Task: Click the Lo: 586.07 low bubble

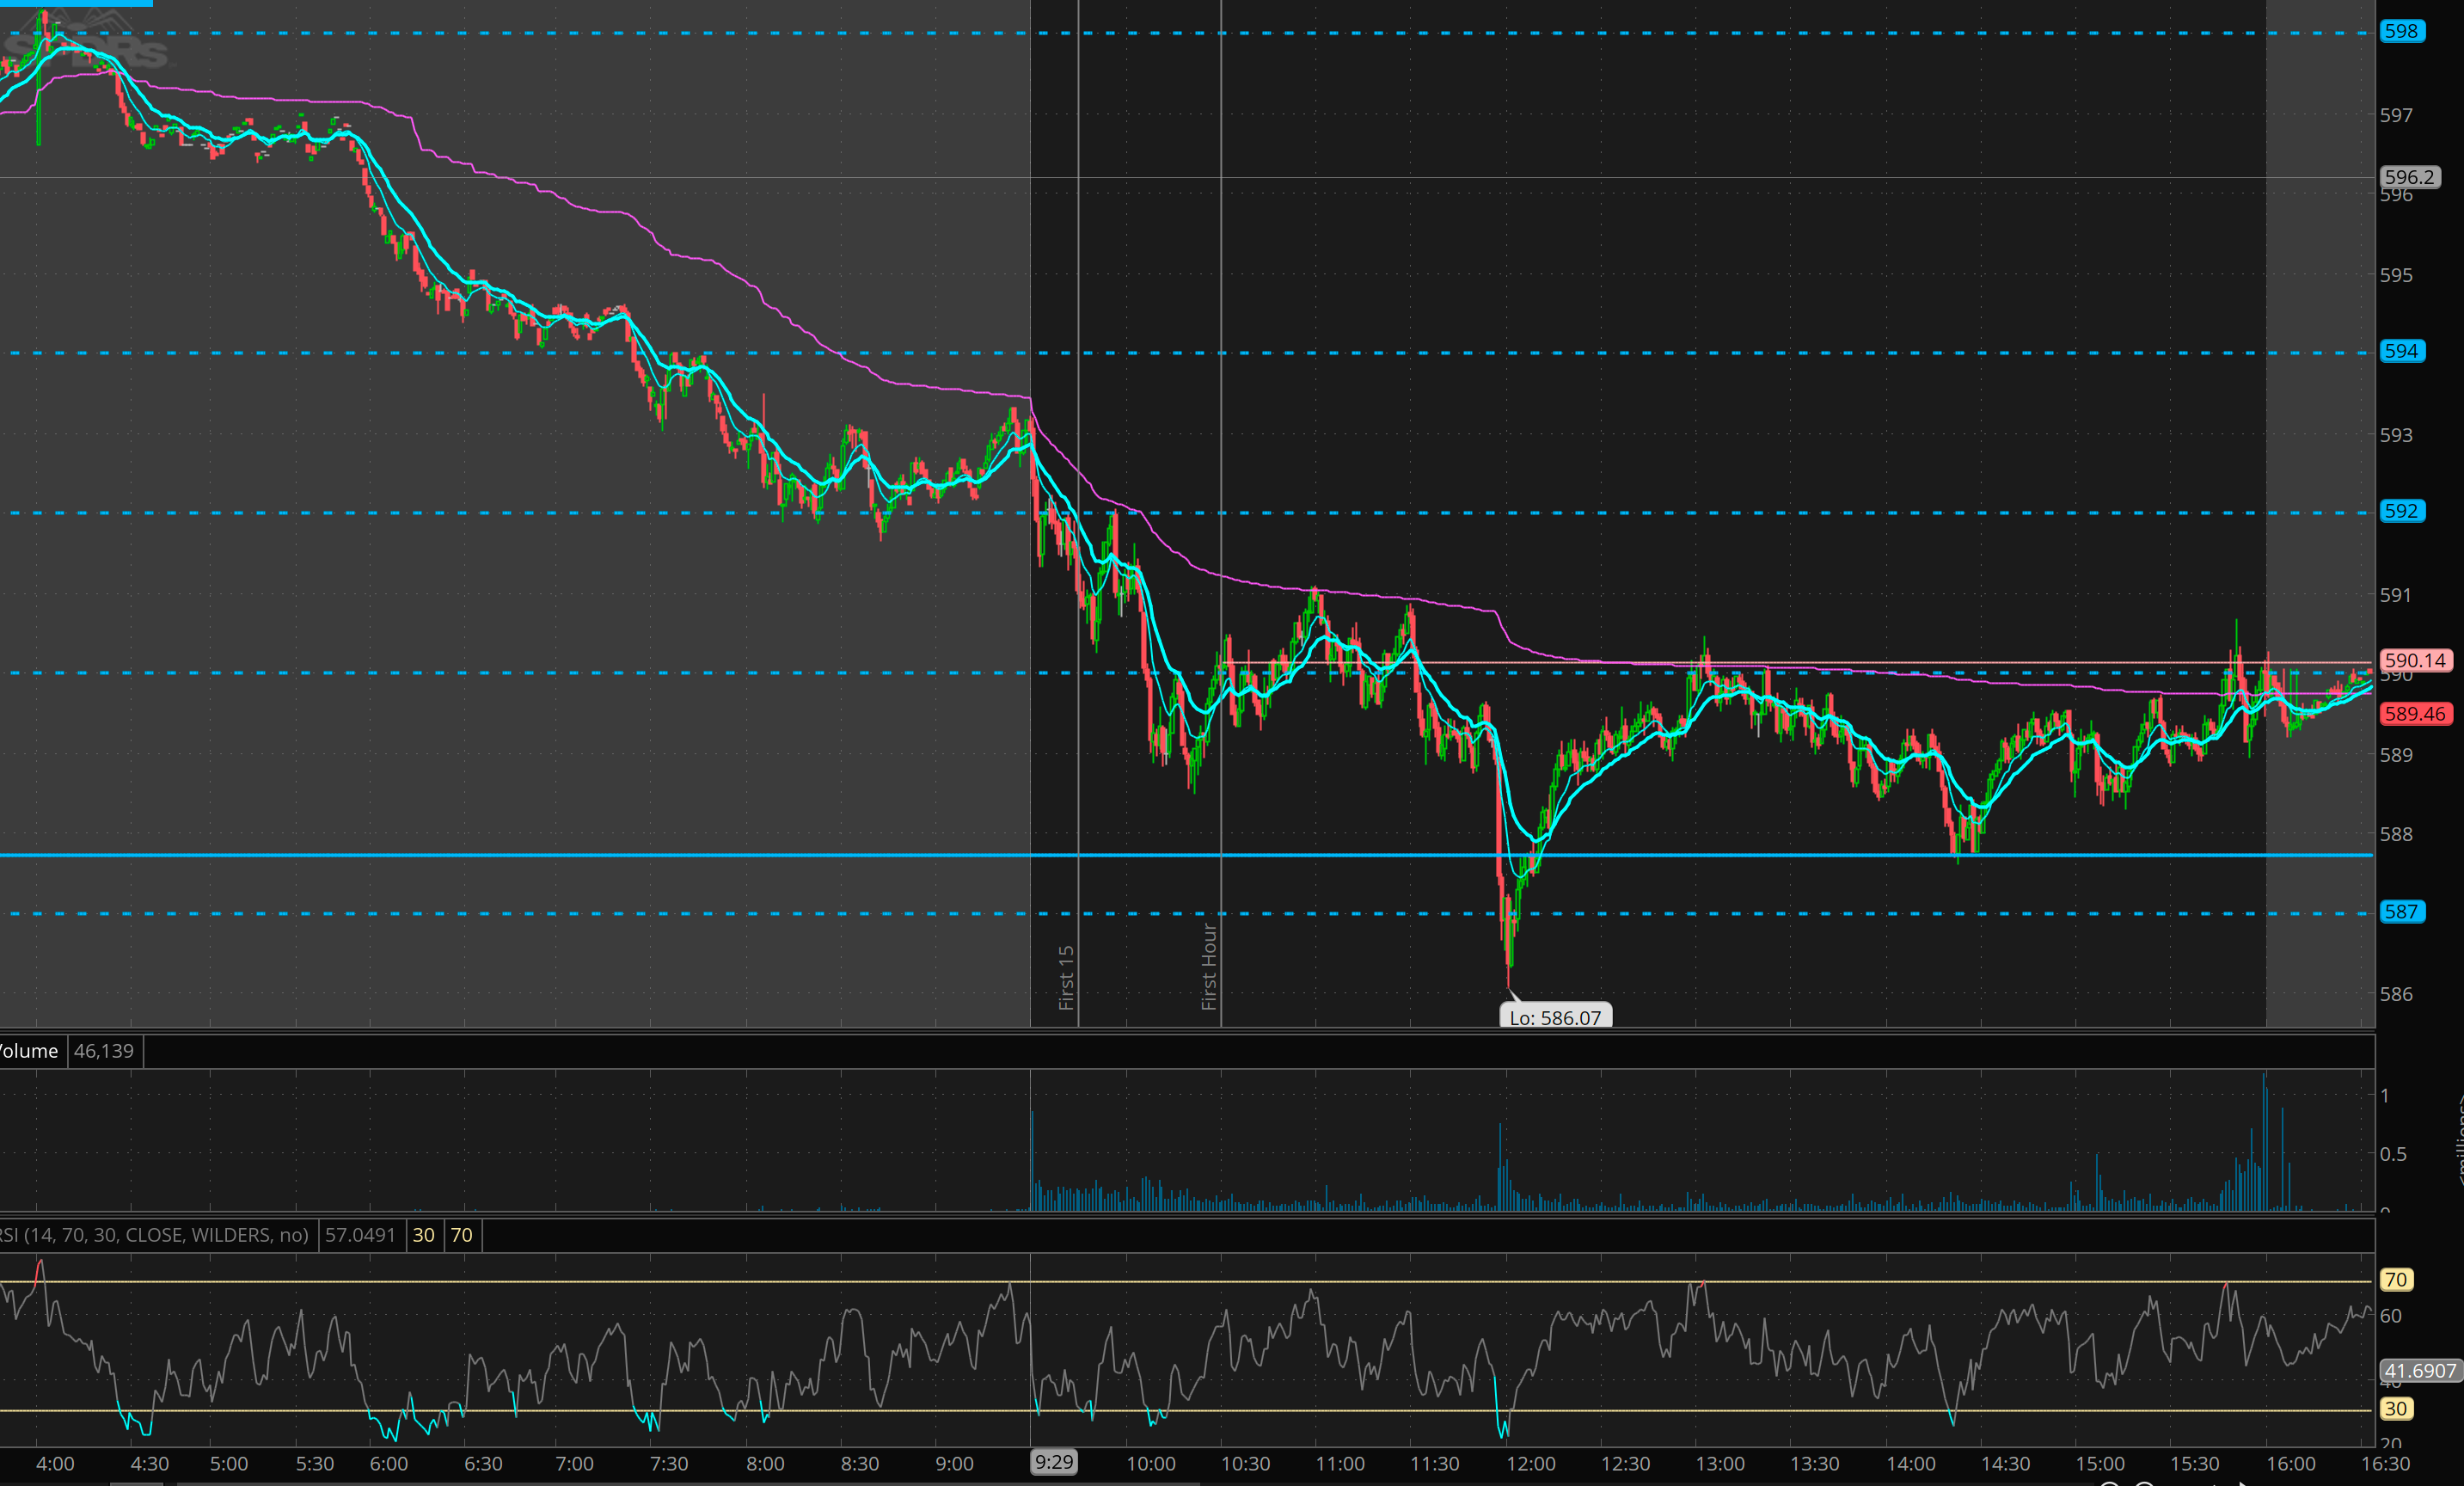Action: pyautogui.click(x=1555, y=1017)
